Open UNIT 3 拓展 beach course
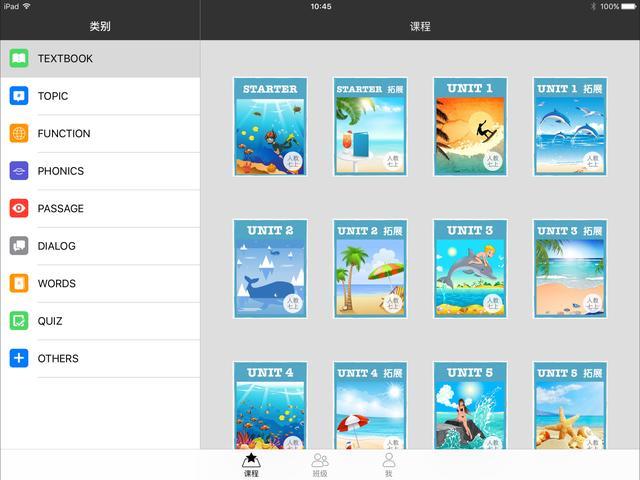This screenshot has height=480, width=640. point(570,269)
